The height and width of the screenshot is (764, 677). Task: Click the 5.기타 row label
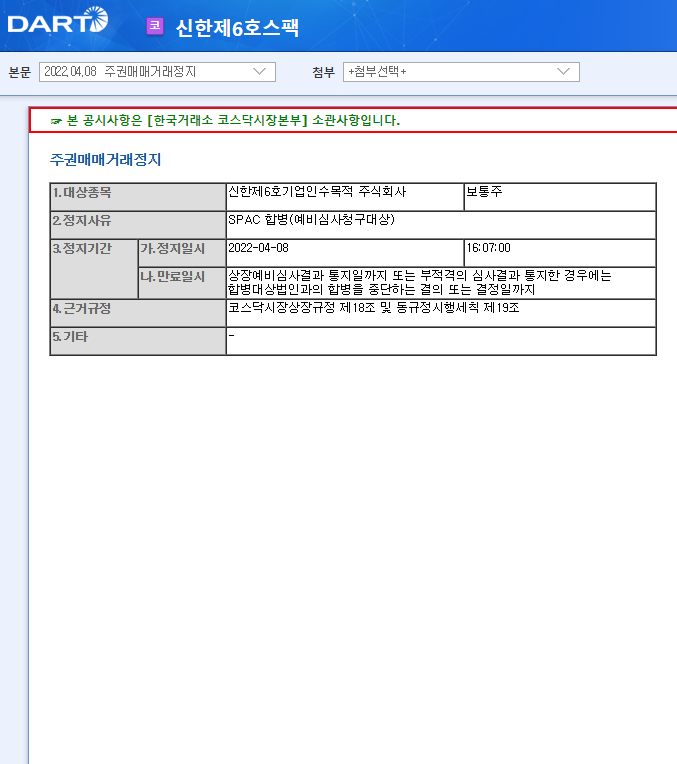[138, 341]
